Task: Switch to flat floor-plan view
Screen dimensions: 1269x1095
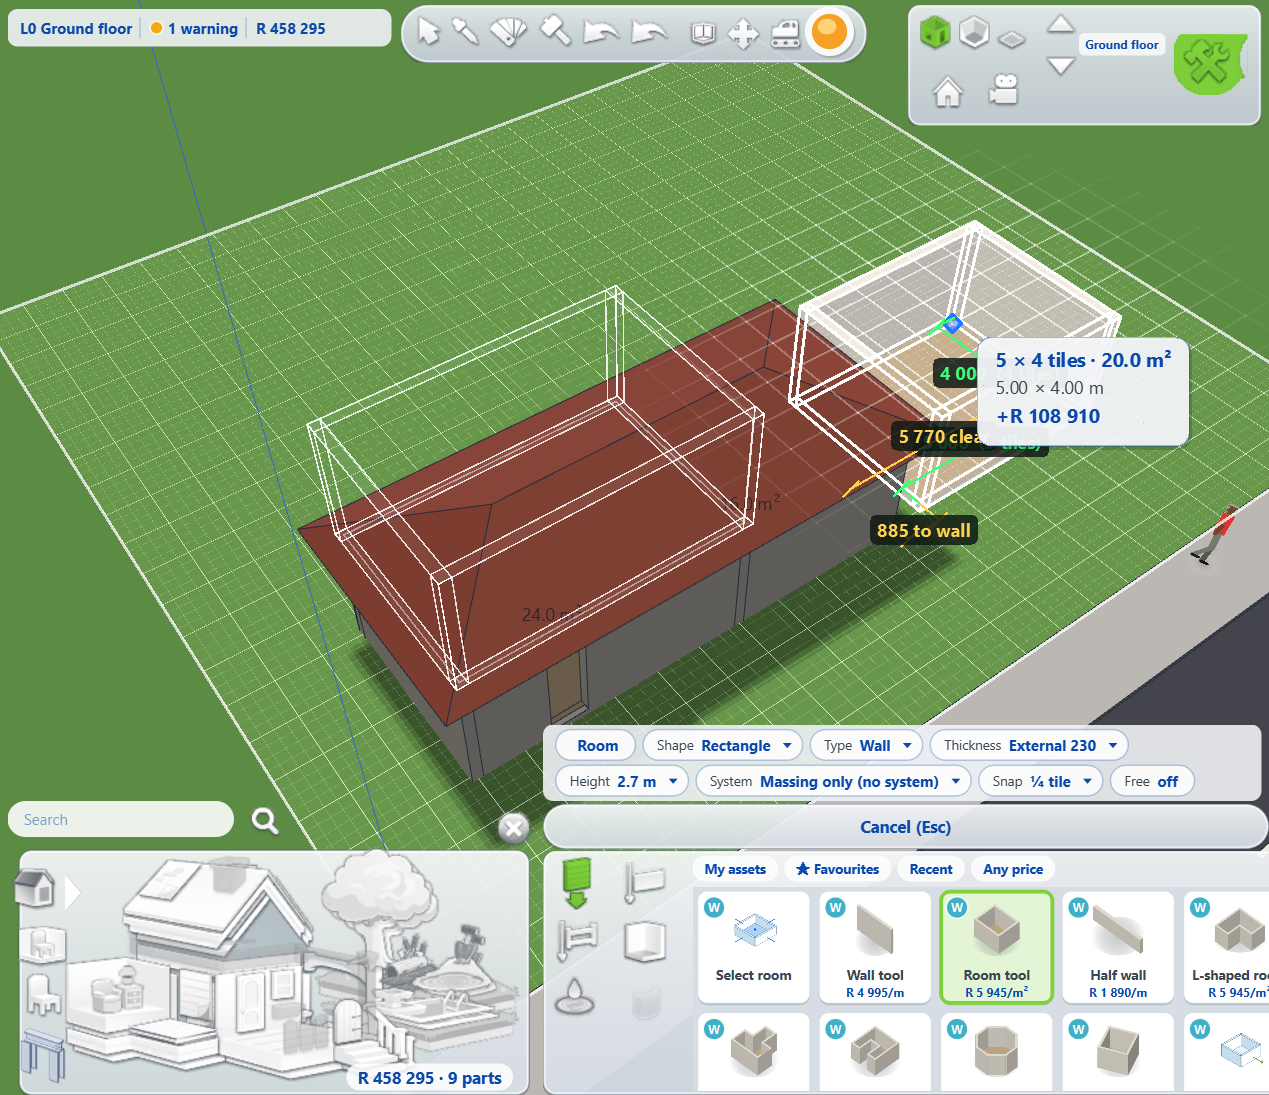Action: [x=1012, y=39]
